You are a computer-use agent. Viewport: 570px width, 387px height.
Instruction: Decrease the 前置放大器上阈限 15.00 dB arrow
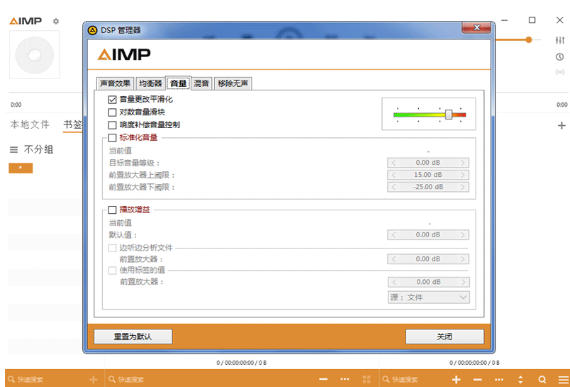pos(393,175)
